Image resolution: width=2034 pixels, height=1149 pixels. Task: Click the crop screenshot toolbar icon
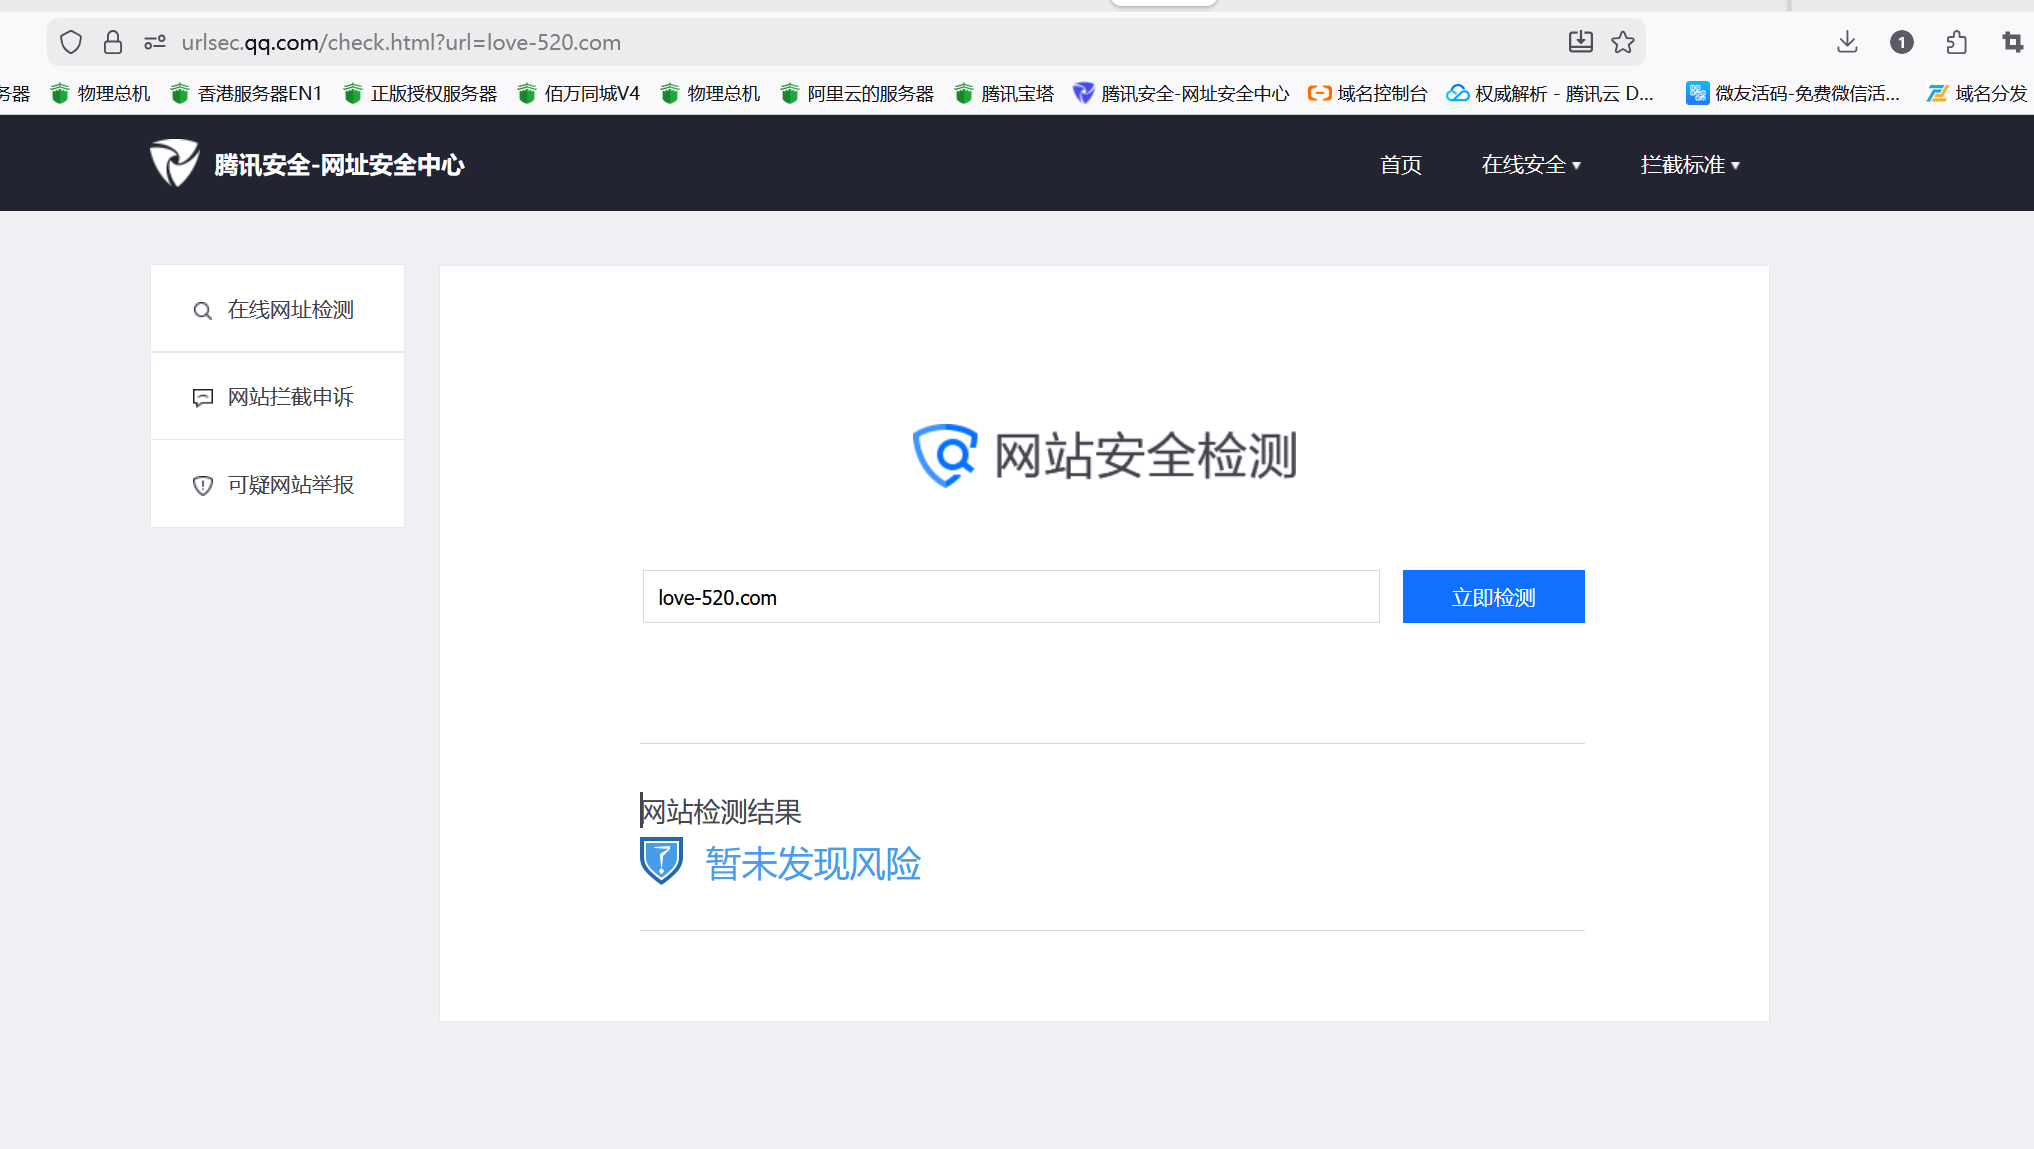coord(2012,42)
